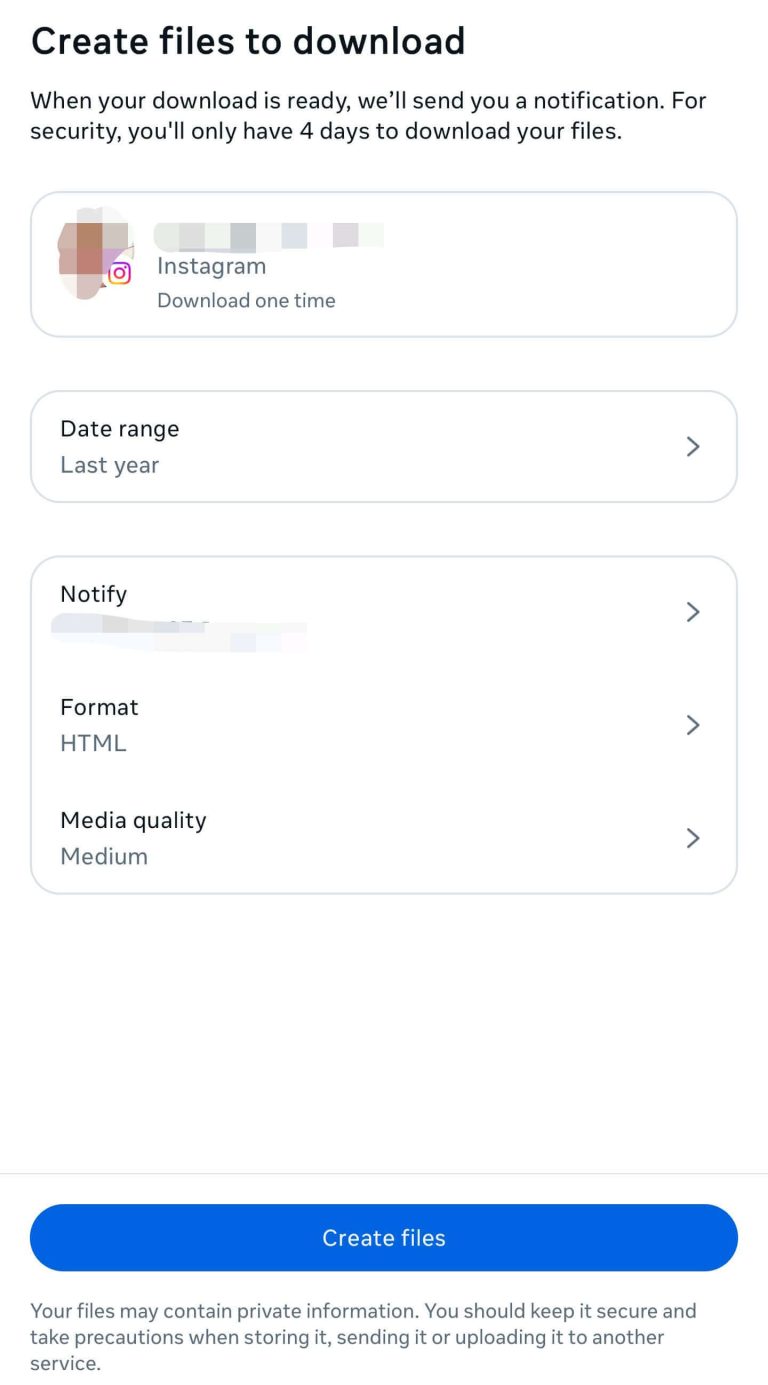The width and height of the screenshot is (768, 1385).
Task: Open the Date range selector
Action: (x=384, y=446)
